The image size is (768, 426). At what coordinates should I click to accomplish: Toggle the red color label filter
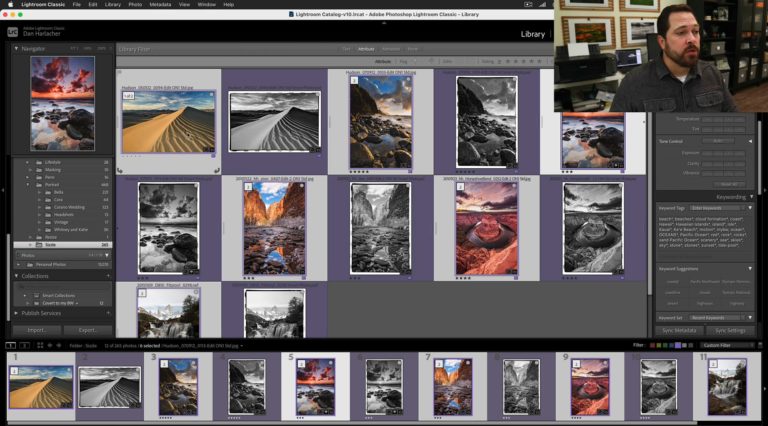[652, 345]
